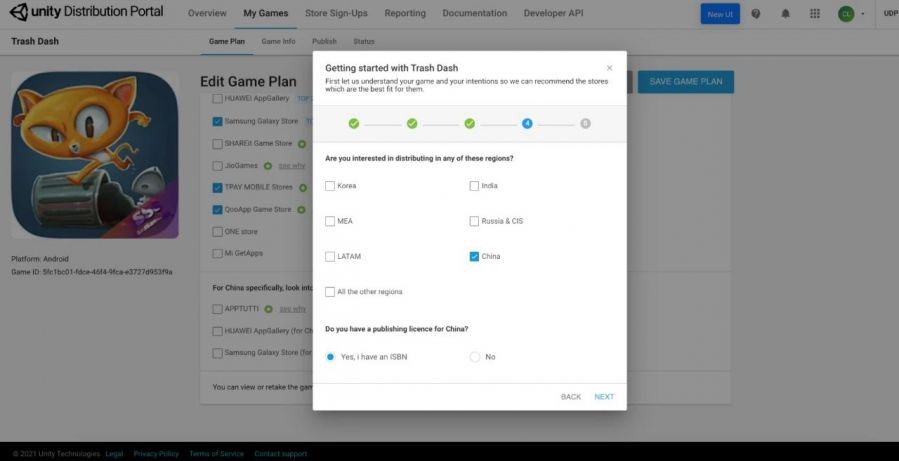Uncheck QooApp Game Store checkbox
Viewport: 899px width, 461px height.
tap(217, 210)
